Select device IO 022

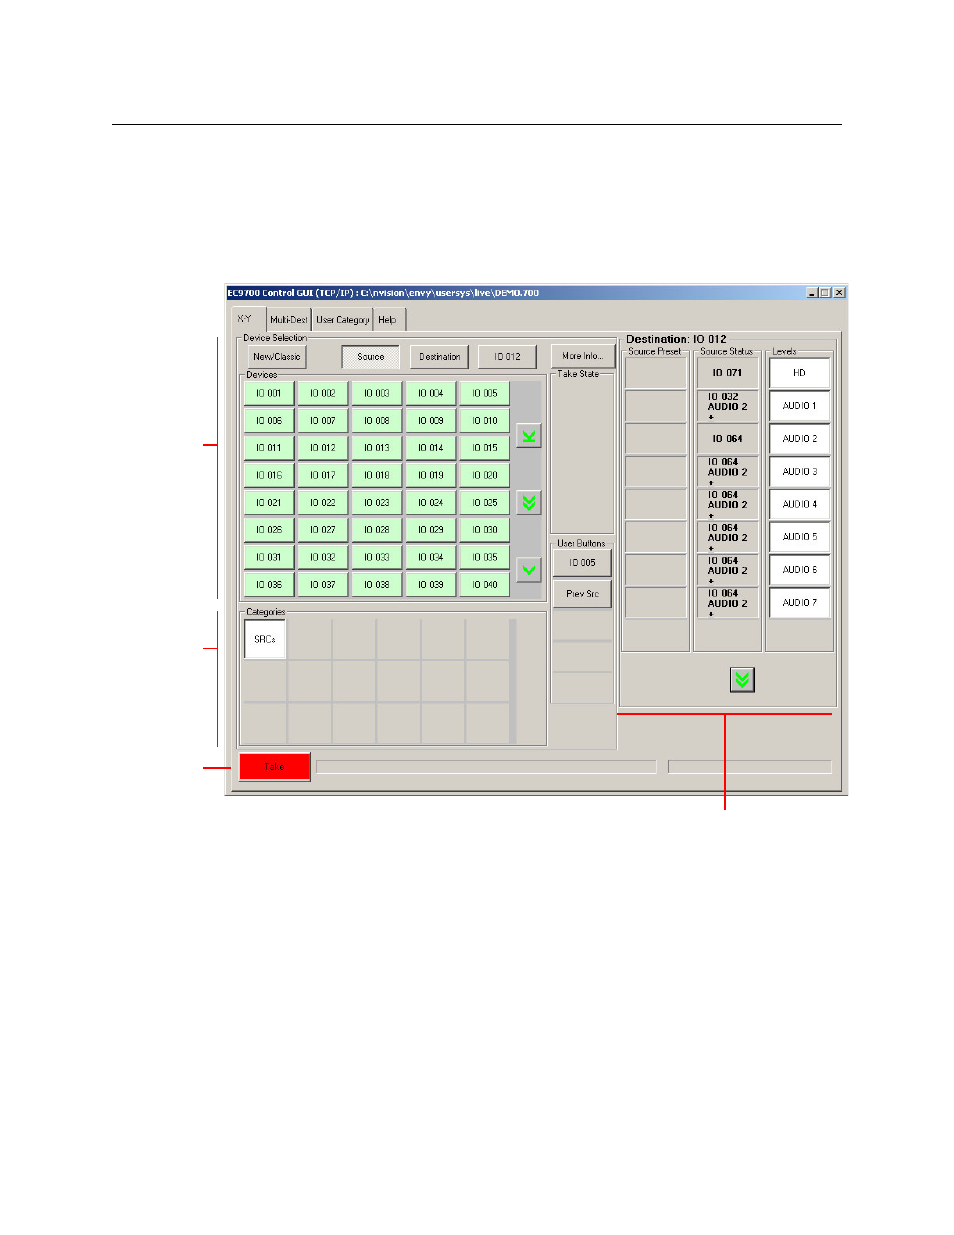(322, 503)
